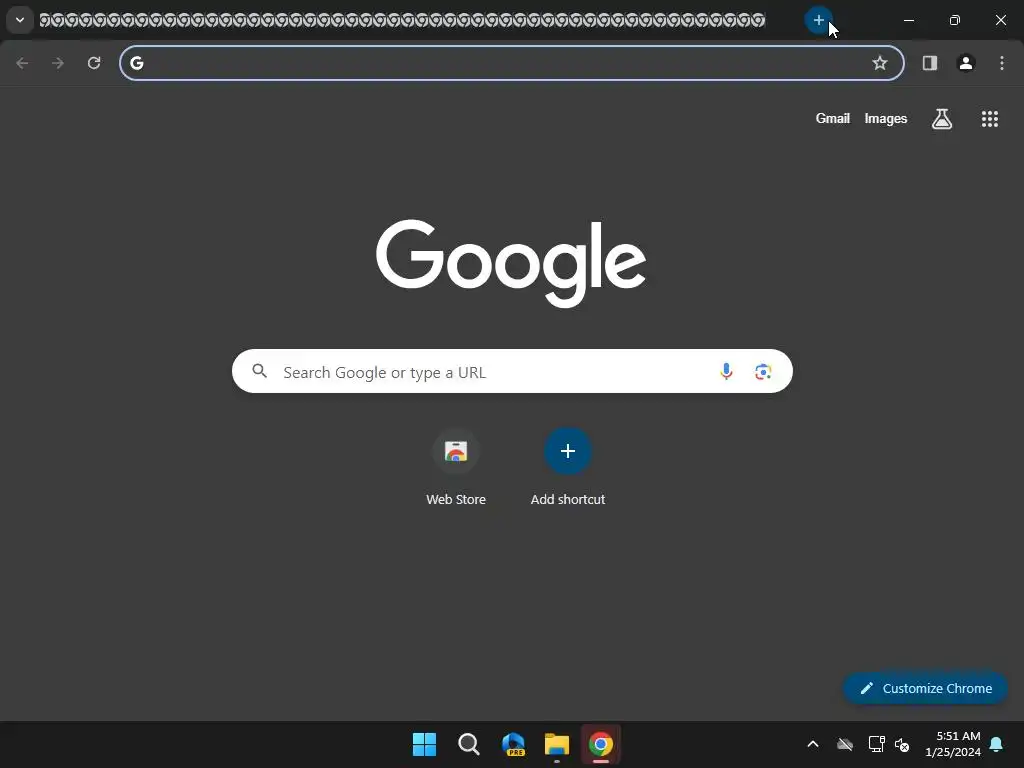
Task: Click the Search Google or type a URL box
Action: point(512,372)
